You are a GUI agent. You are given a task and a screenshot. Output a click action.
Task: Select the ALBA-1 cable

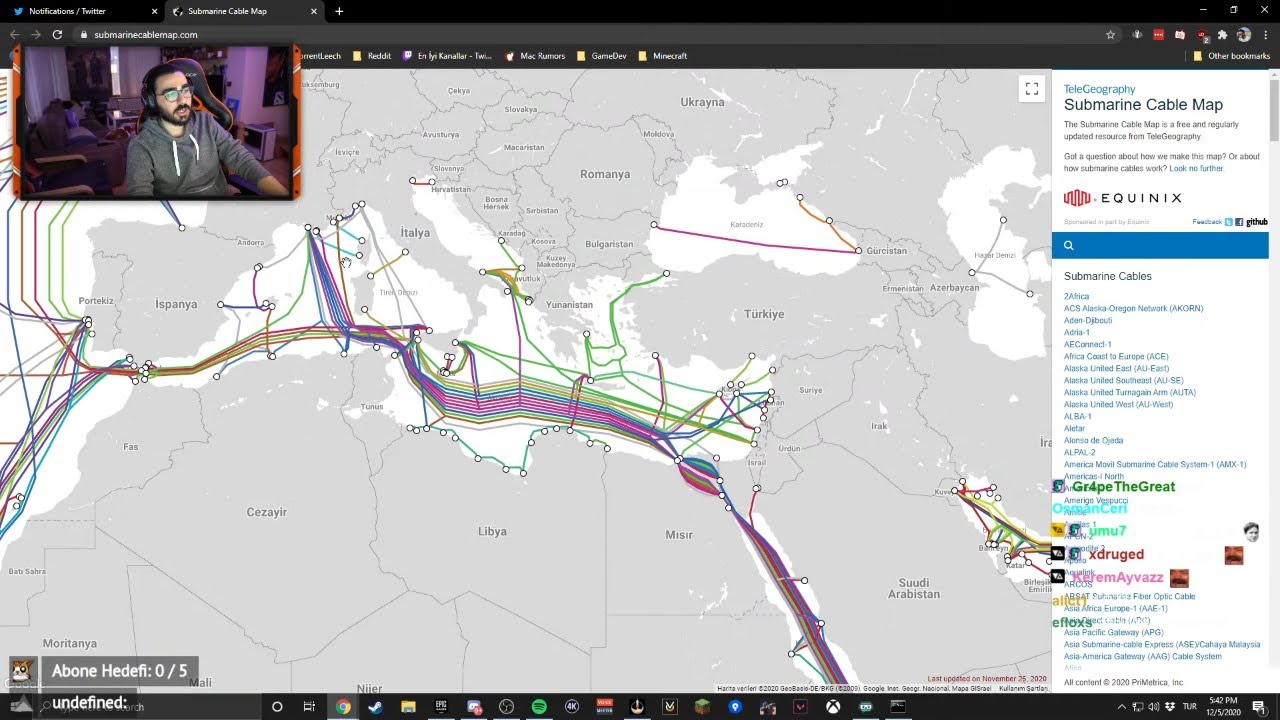tap(1077, 416)
